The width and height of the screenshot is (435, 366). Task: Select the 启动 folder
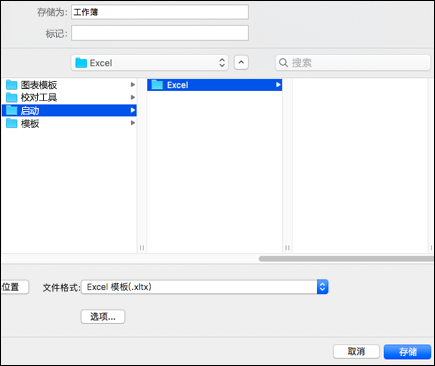pyautogui.click(x=69, y=110)
